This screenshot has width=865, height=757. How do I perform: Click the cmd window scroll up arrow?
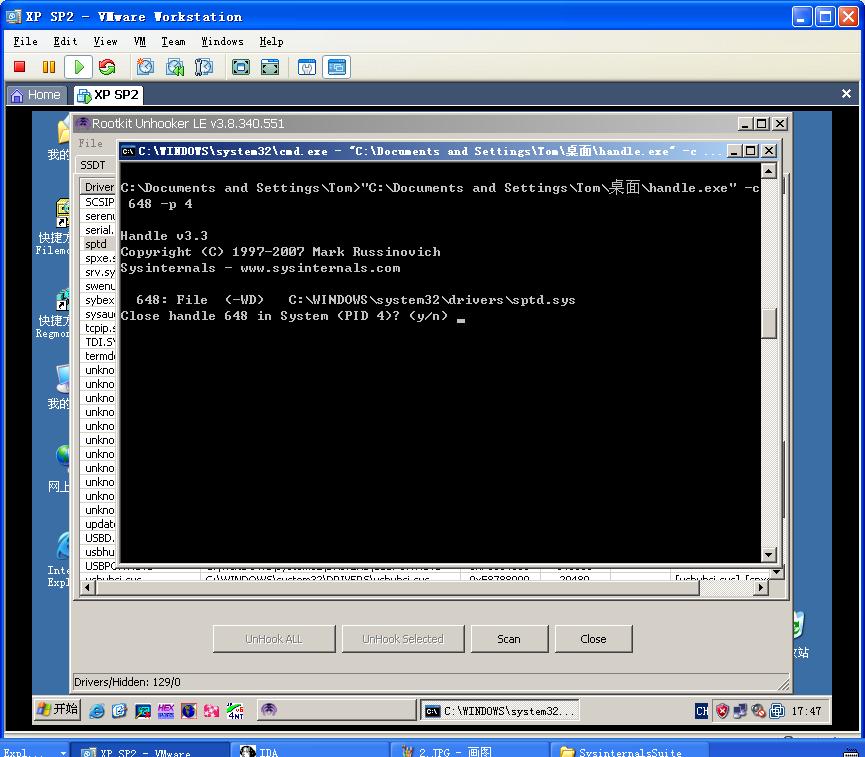[768, 171]
